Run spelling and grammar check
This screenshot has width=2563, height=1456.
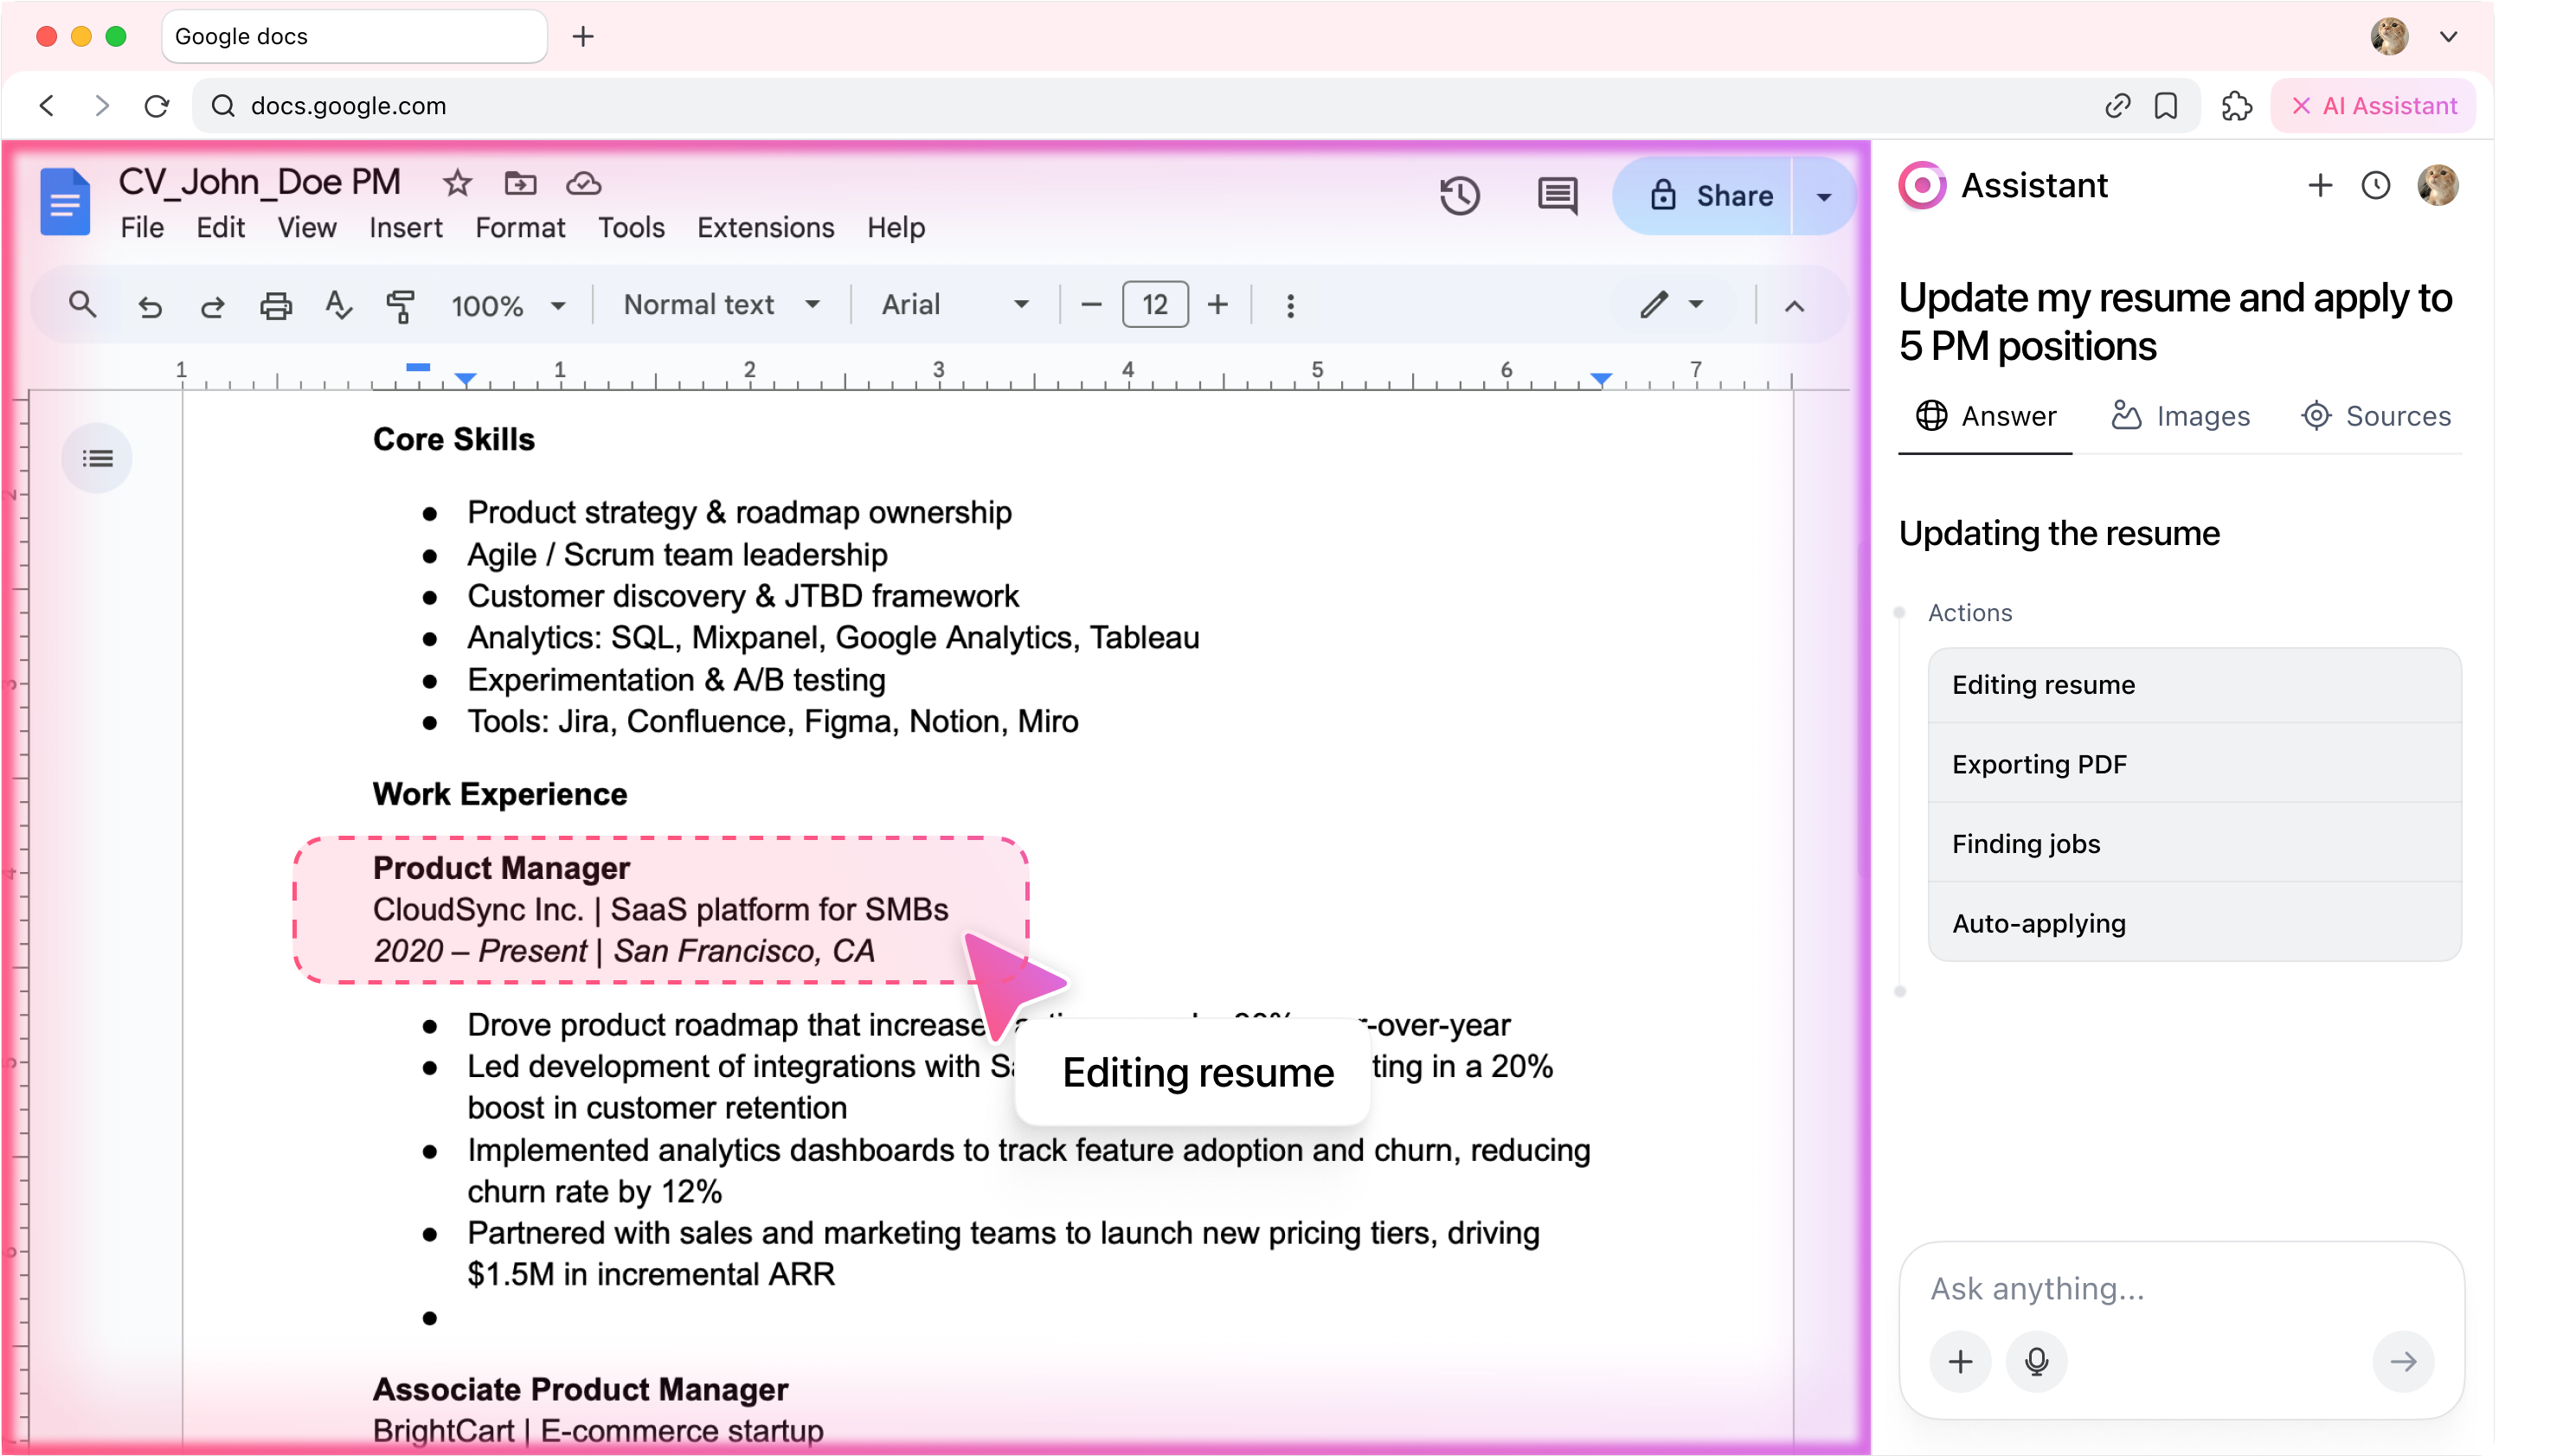[338, 305]
